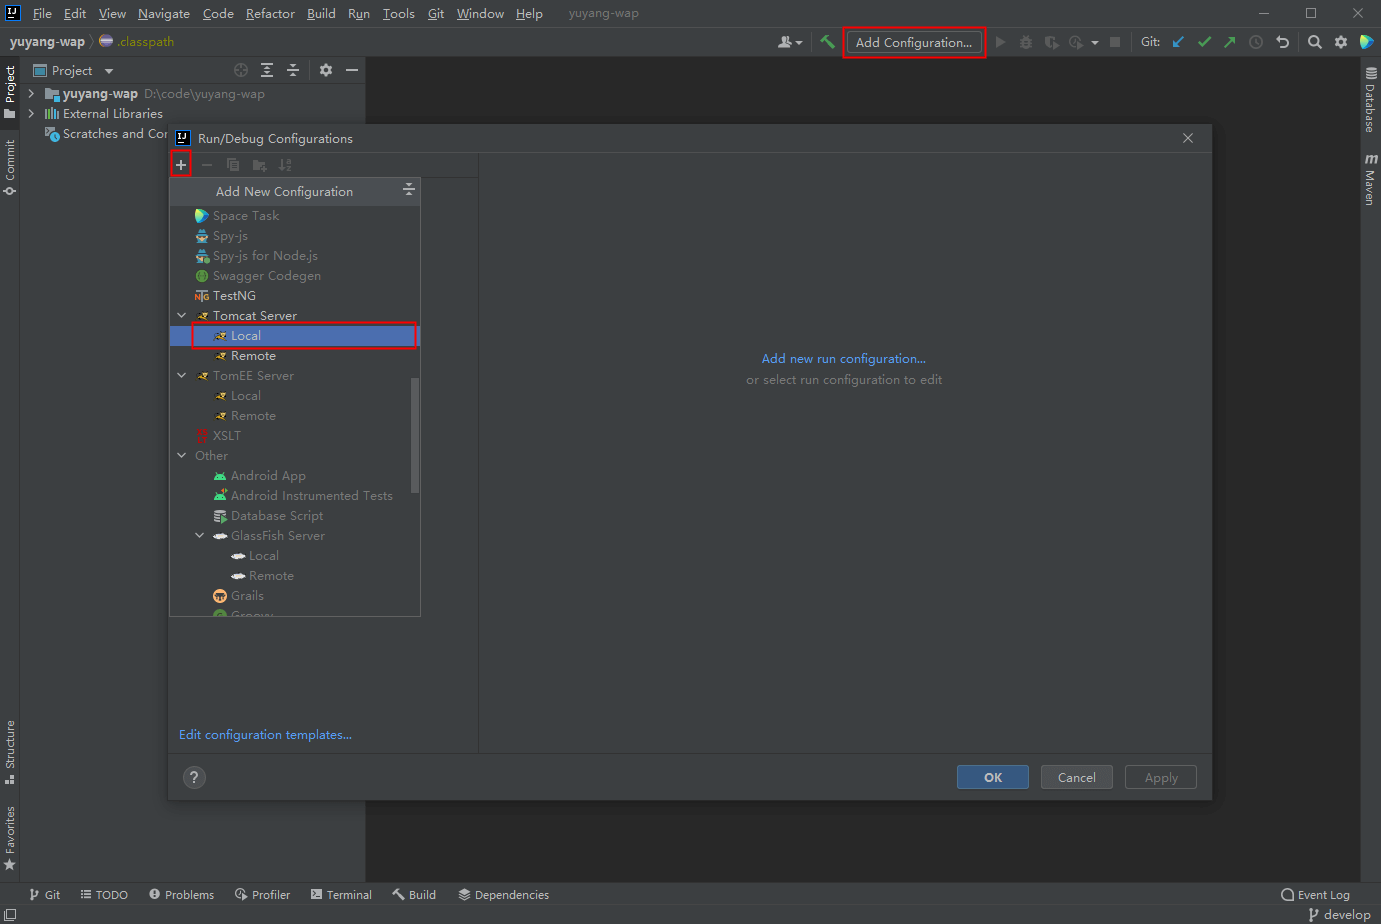Expand the yuyang-wap project node
Screen dimensions: 1381x924
(x=31, y=94)
